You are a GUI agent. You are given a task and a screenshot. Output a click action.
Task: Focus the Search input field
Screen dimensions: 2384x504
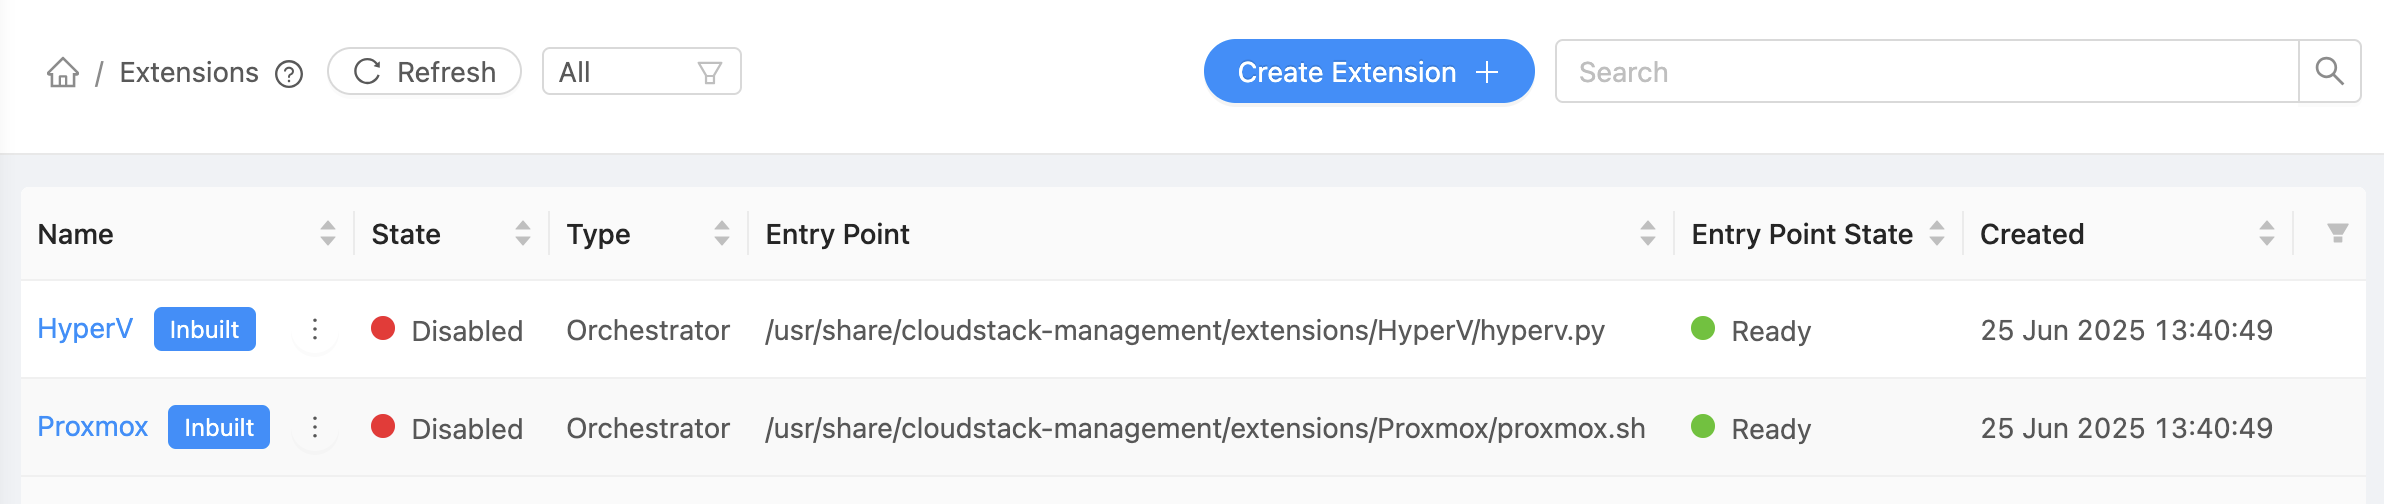point(1925,72)
